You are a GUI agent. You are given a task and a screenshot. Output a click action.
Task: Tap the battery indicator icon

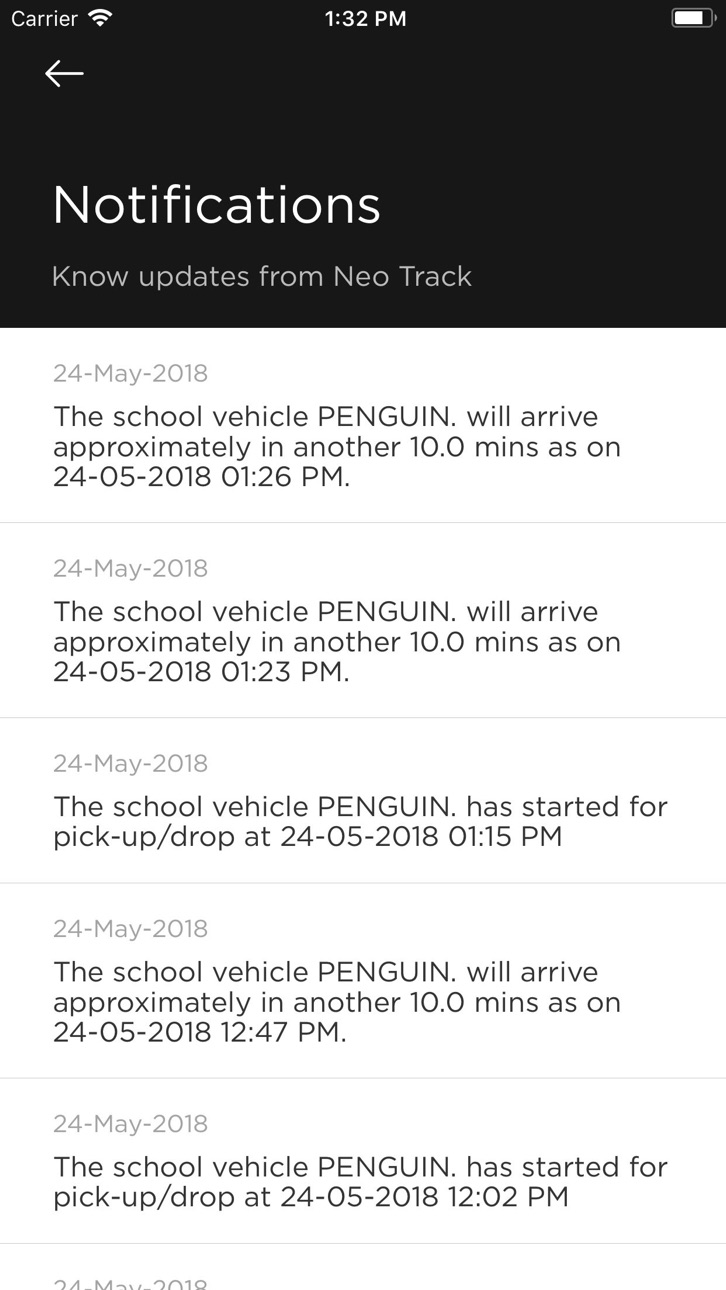(692, 18)
